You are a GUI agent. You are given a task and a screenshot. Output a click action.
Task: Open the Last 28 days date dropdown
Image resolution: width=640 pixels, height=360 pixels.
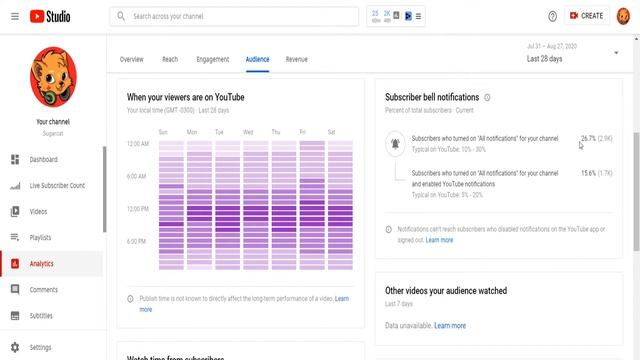click(572, 53)
